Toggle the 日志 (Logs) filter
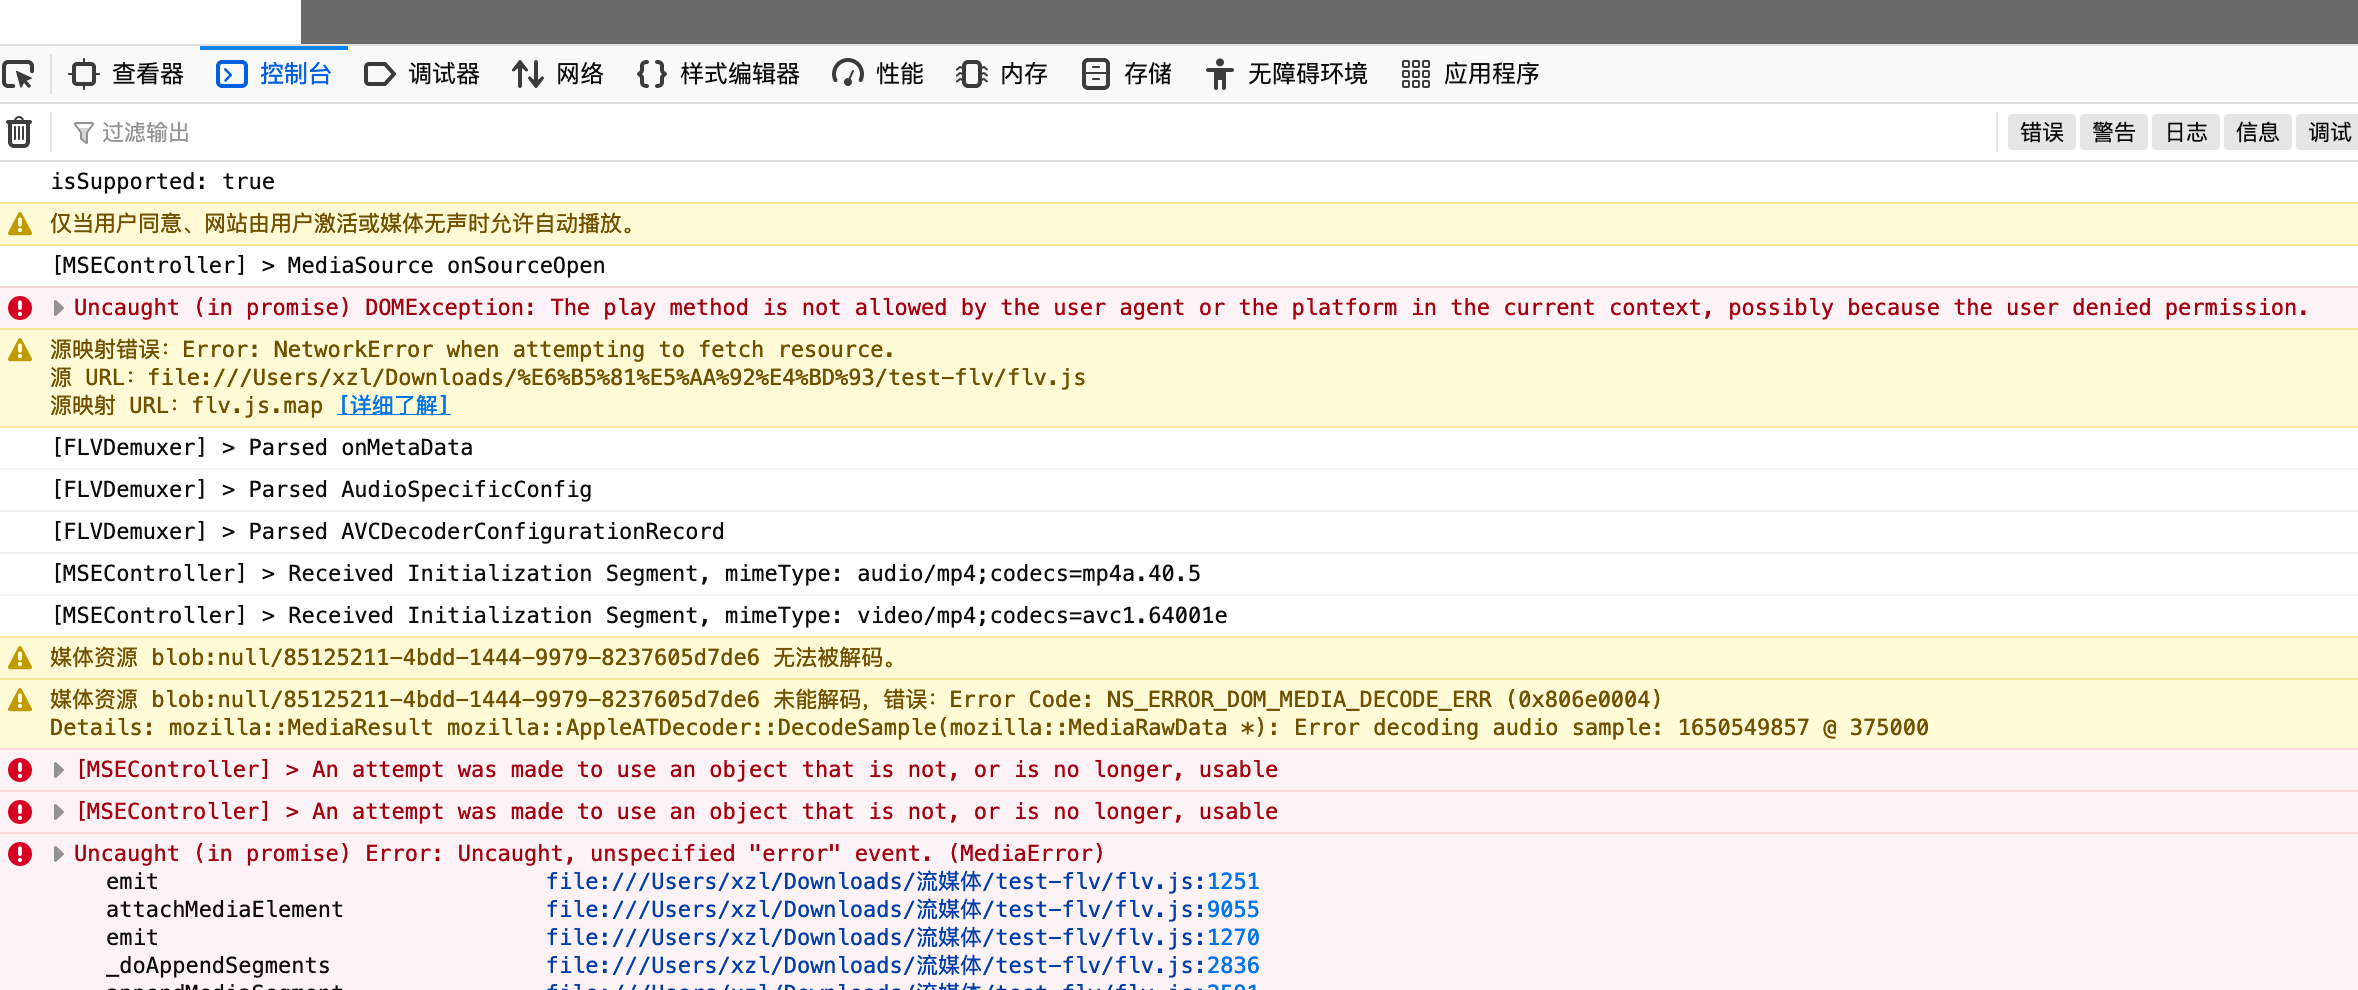The image size is (2358, 990). (2186, 131)
